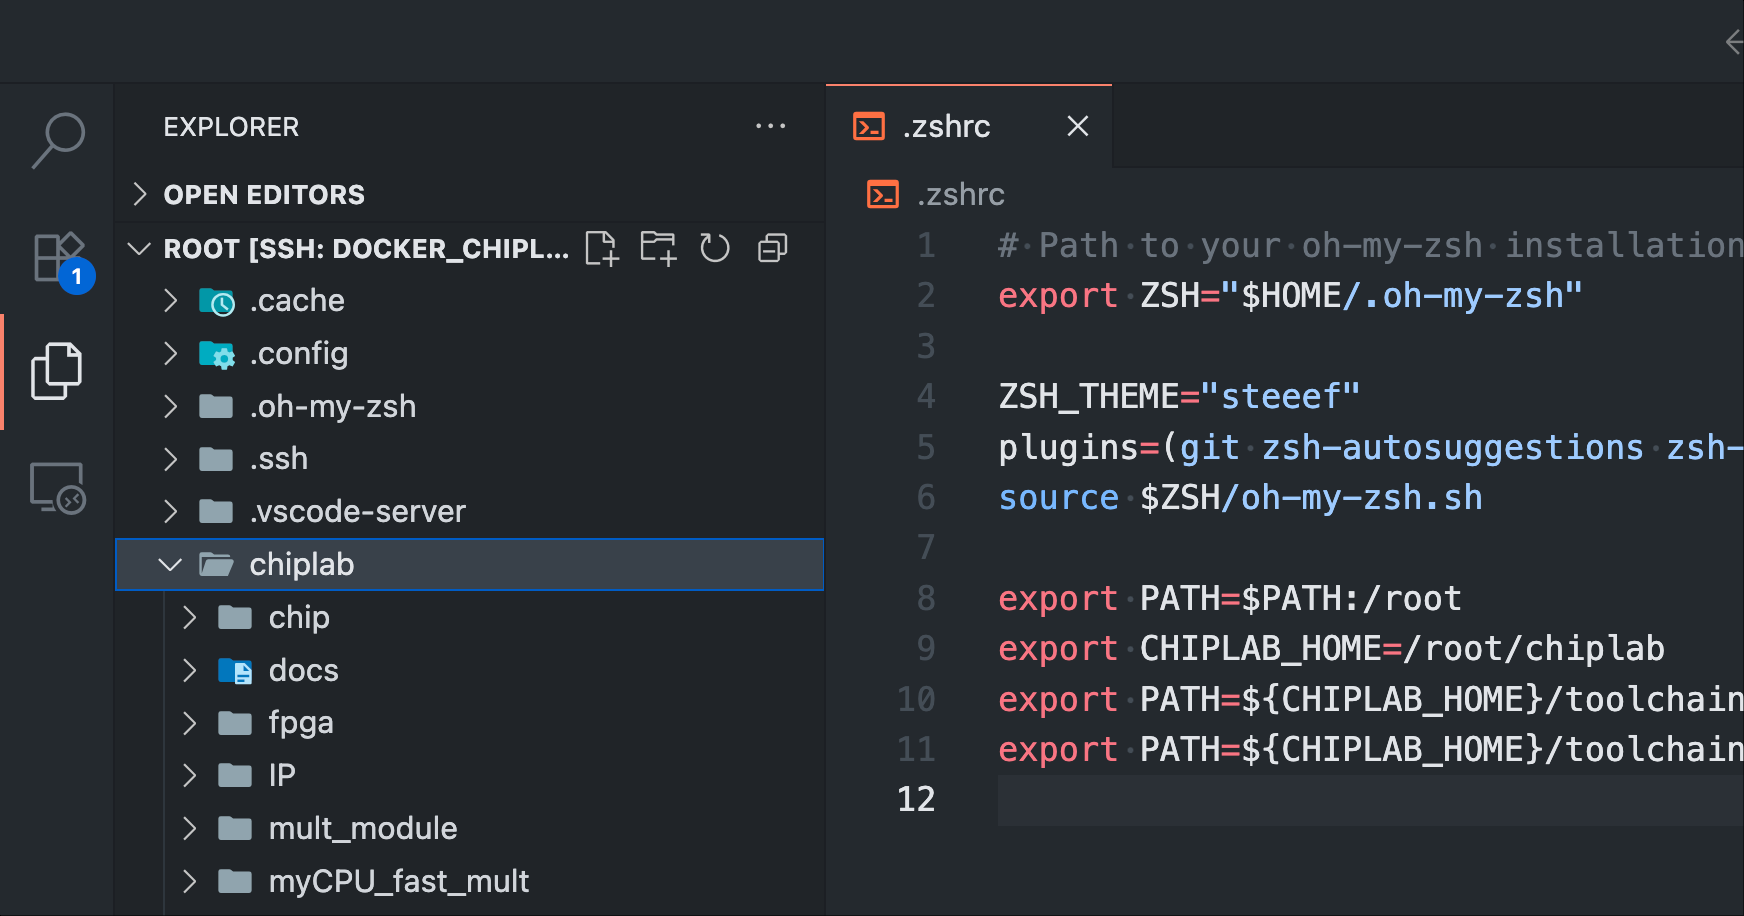Expand the IP subfolder chevron
This screenshot has width=1744, height=916.
coord(189,775)
